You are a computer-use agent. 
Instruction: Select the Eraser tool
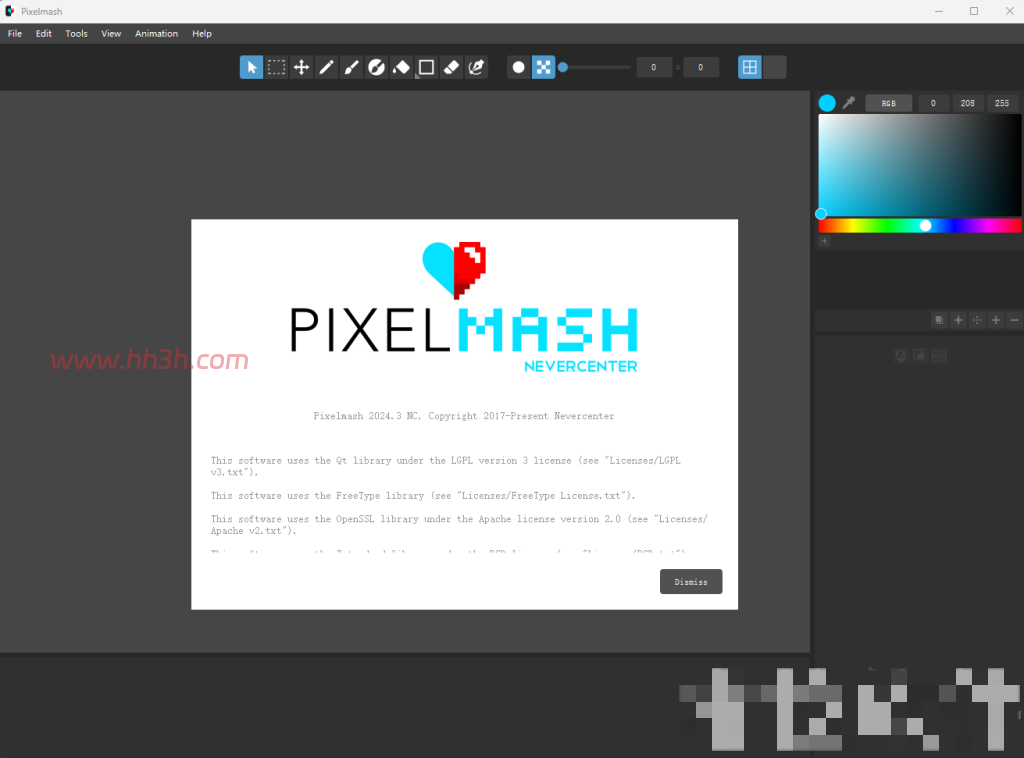[x=451, y=67]
